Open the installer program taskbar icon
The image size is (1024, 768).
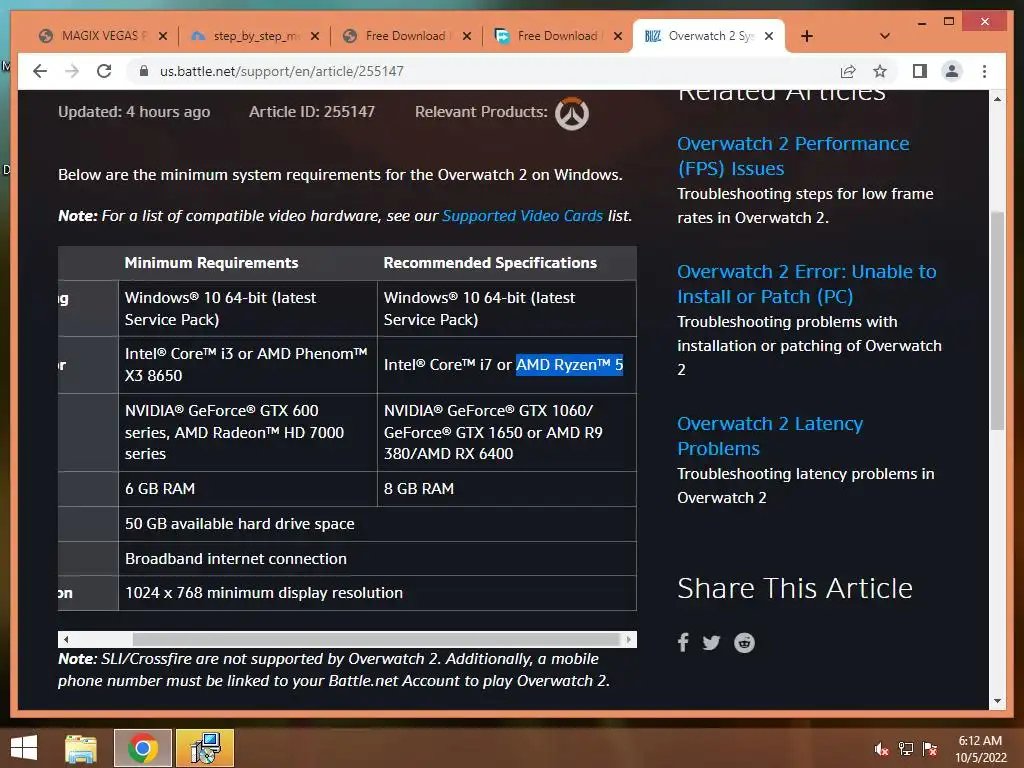(x=205, y=748)
